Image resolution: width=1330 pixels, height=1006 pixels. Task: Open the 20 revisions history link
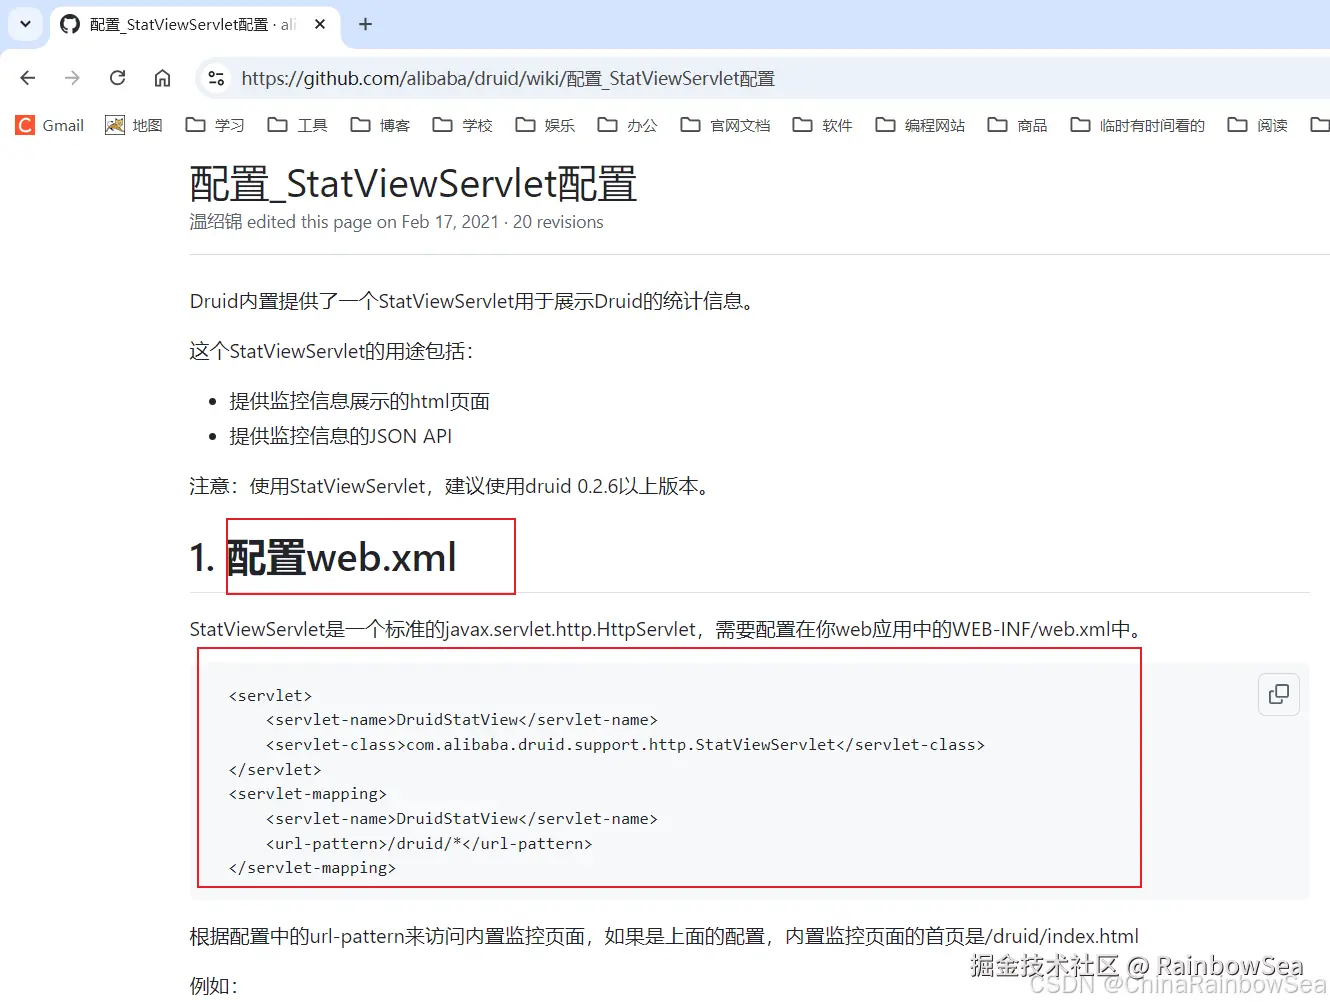[x=558, y=222]
